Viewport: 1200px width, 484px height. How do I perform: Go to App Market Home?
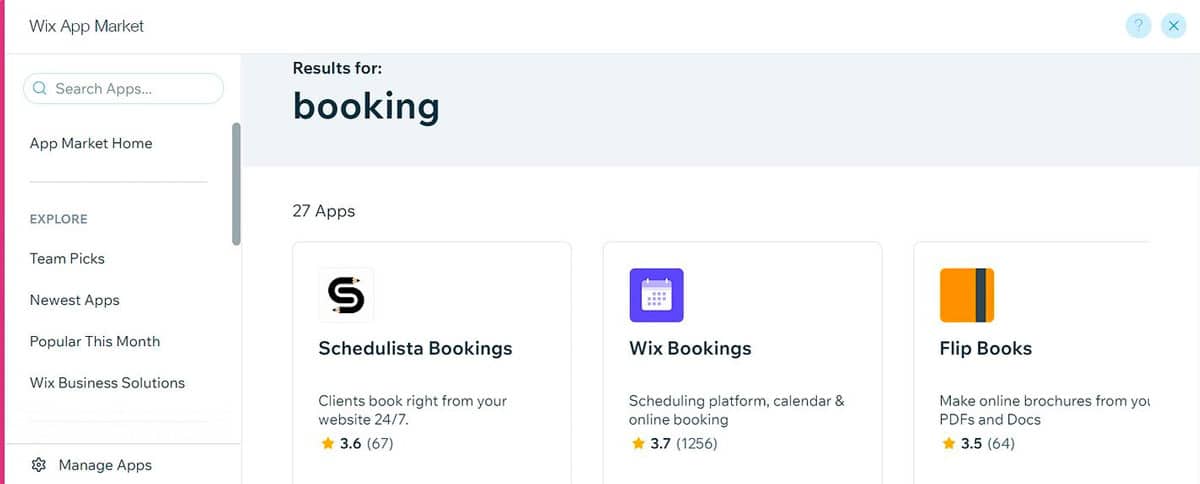[91, 143]
